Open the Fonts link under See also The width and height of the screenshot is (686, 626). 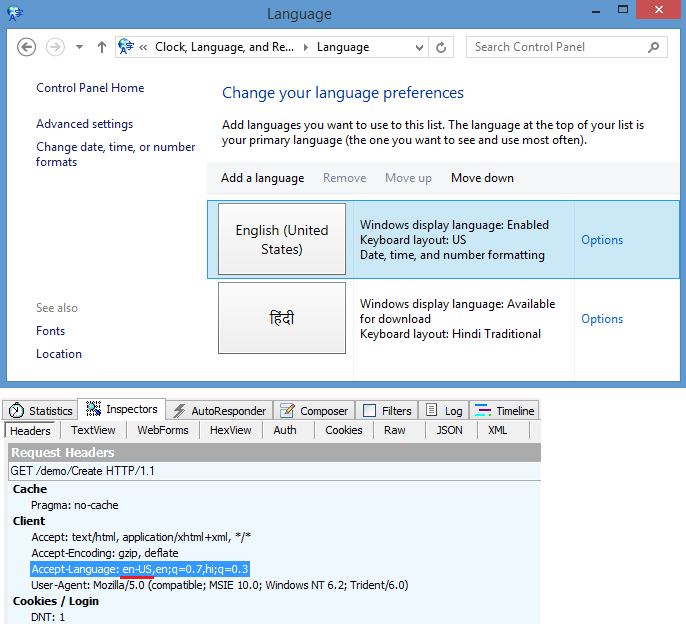pos(50,331)
